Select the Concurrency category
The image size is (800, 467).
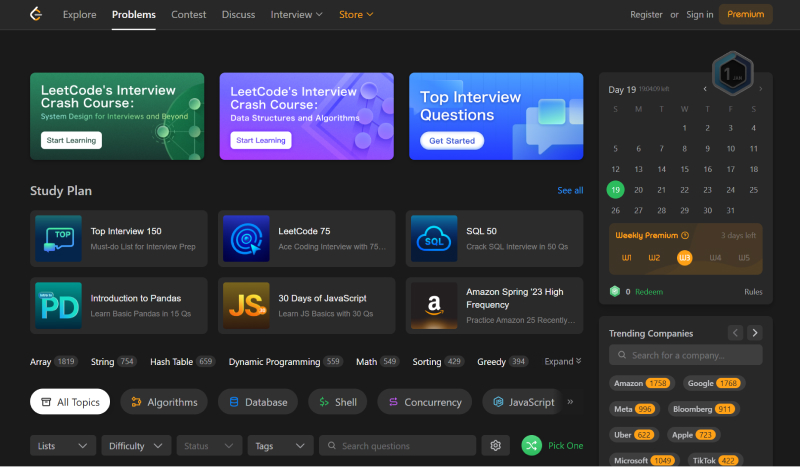(424, 402)
